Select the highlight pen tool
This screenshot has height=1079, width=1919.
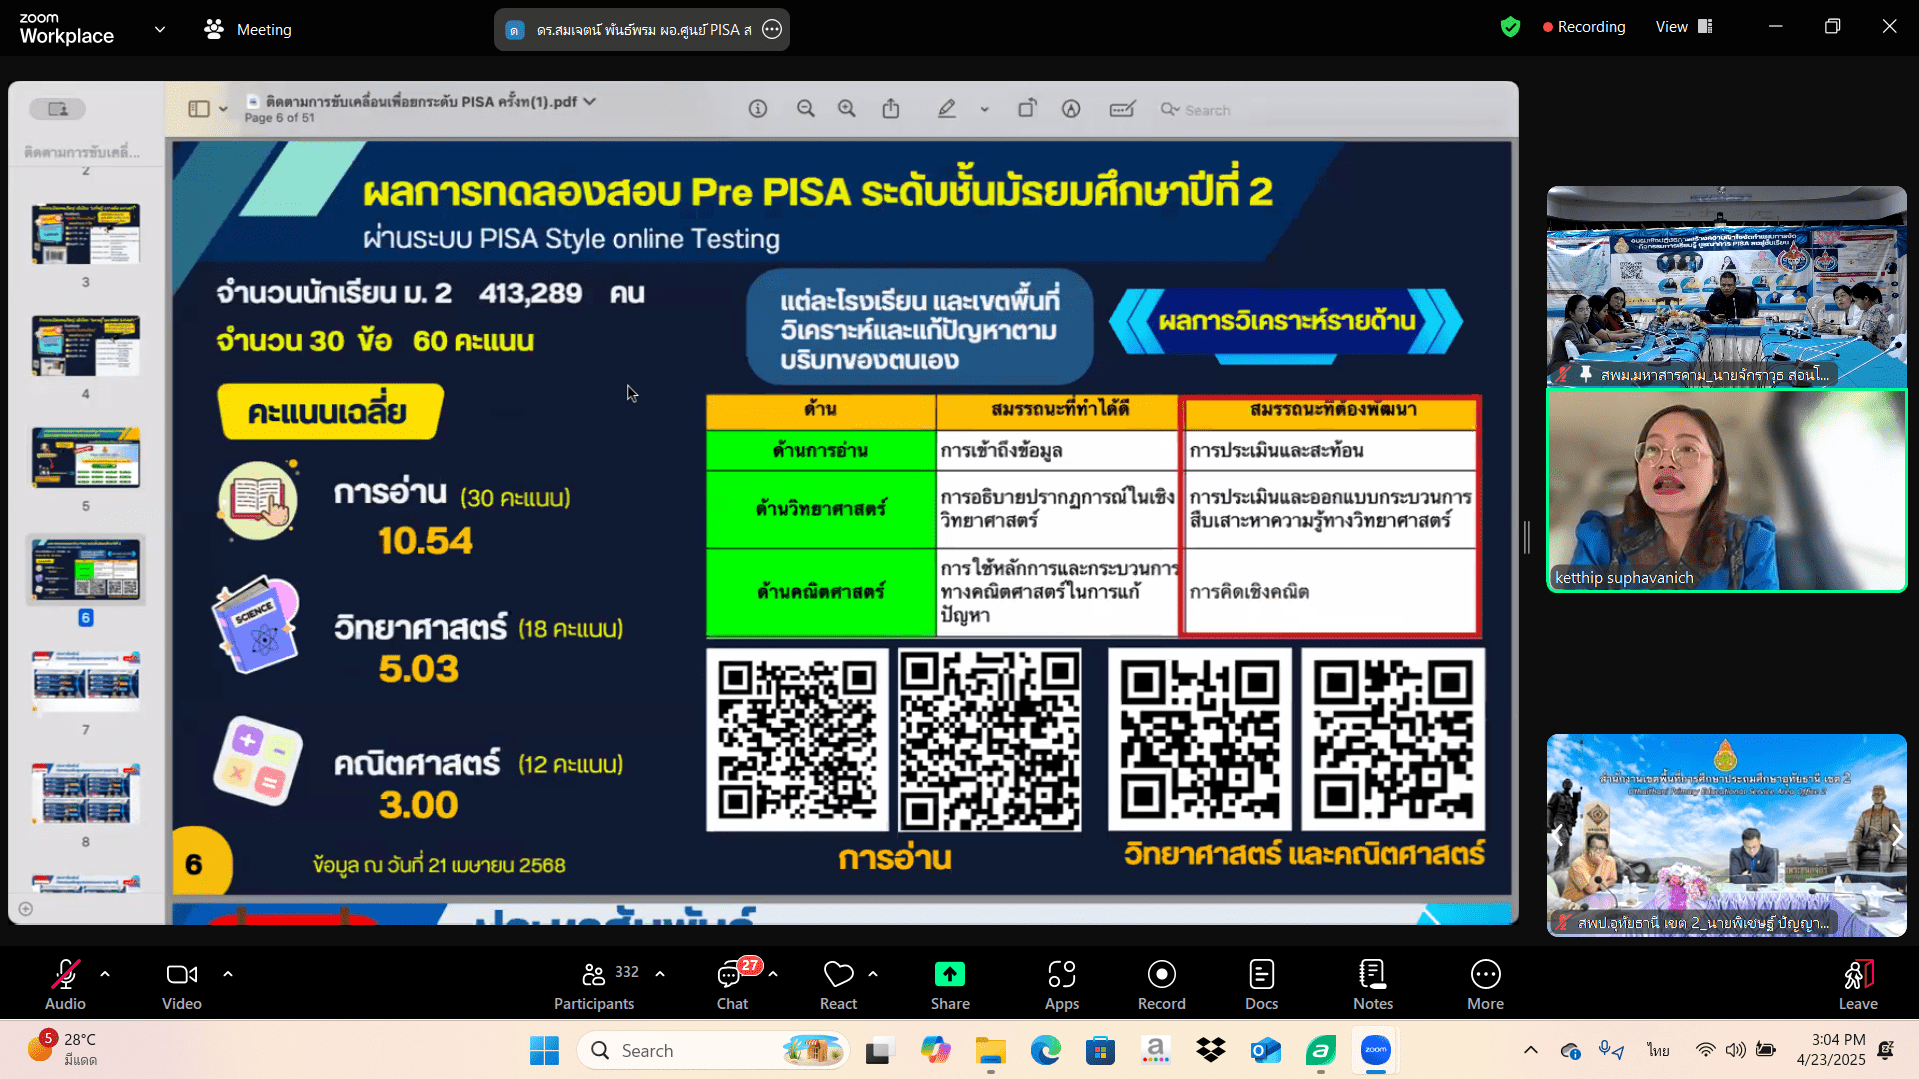[947, 109]
